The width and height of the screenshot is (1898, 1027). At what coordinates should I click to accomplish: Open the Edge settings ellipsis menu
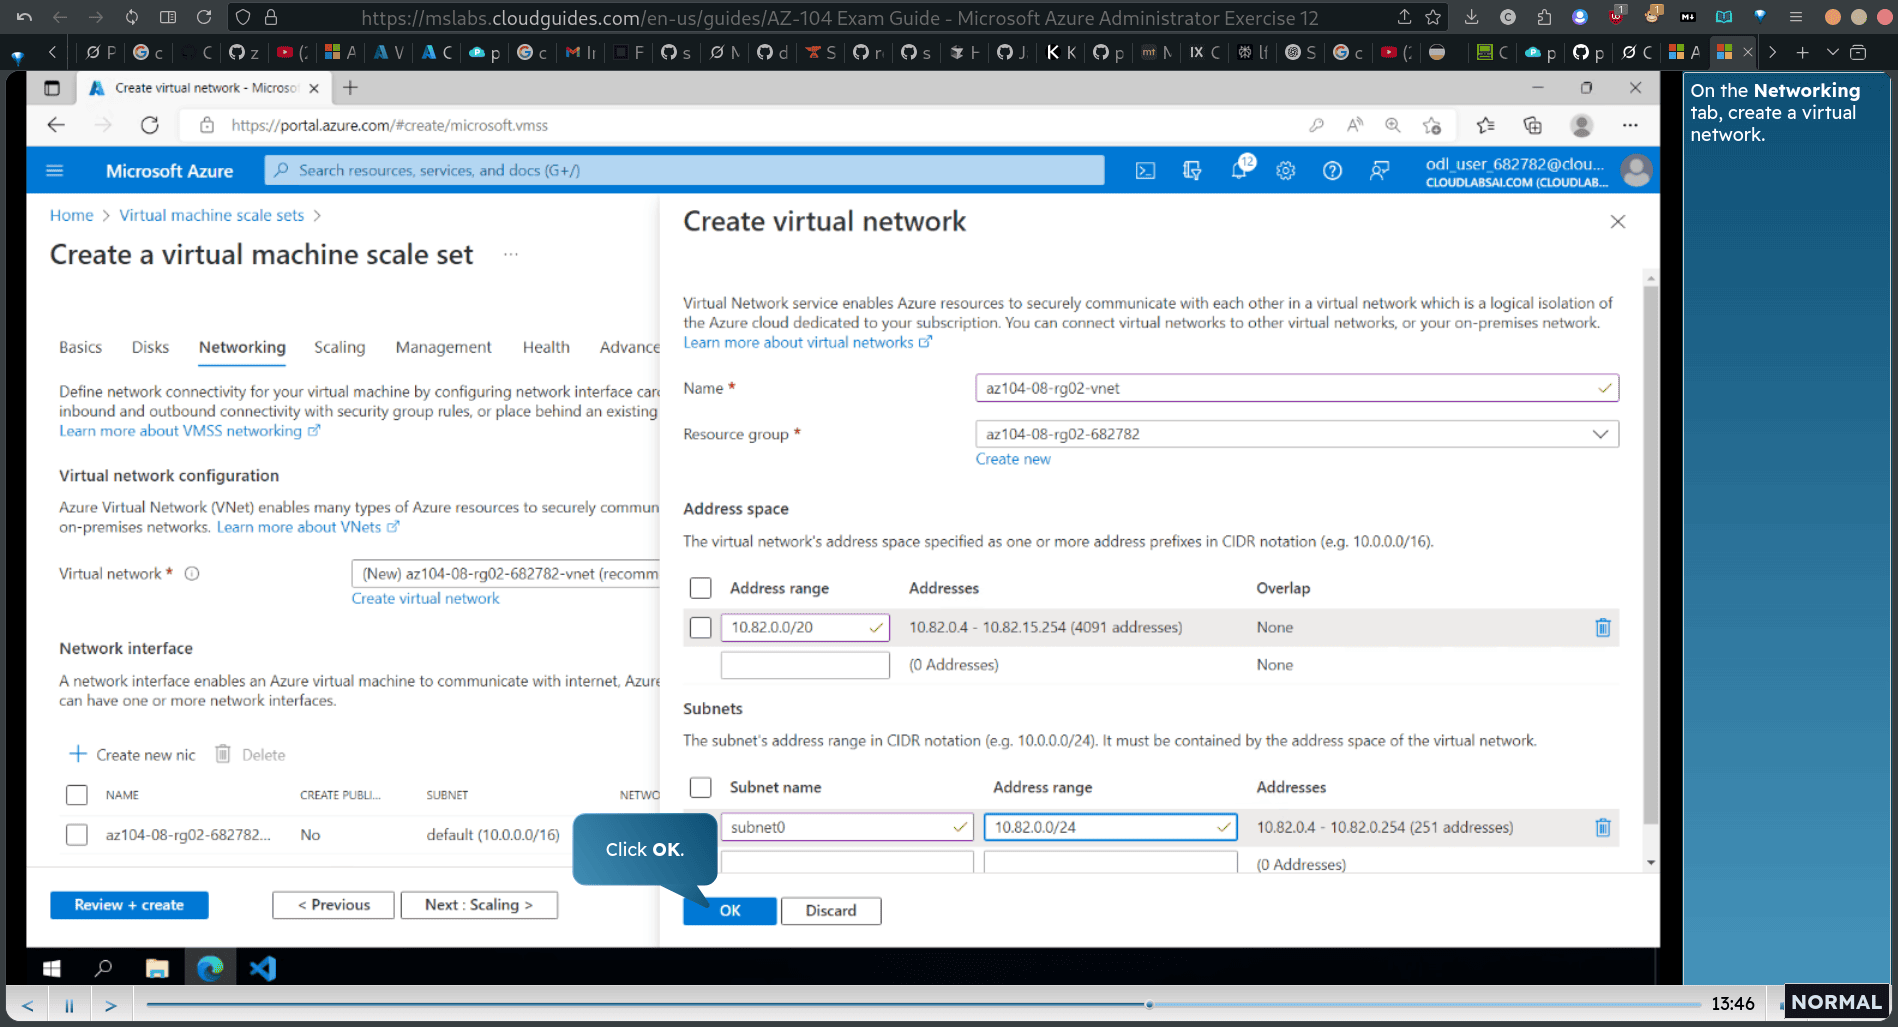click(x=1630, y=125)
